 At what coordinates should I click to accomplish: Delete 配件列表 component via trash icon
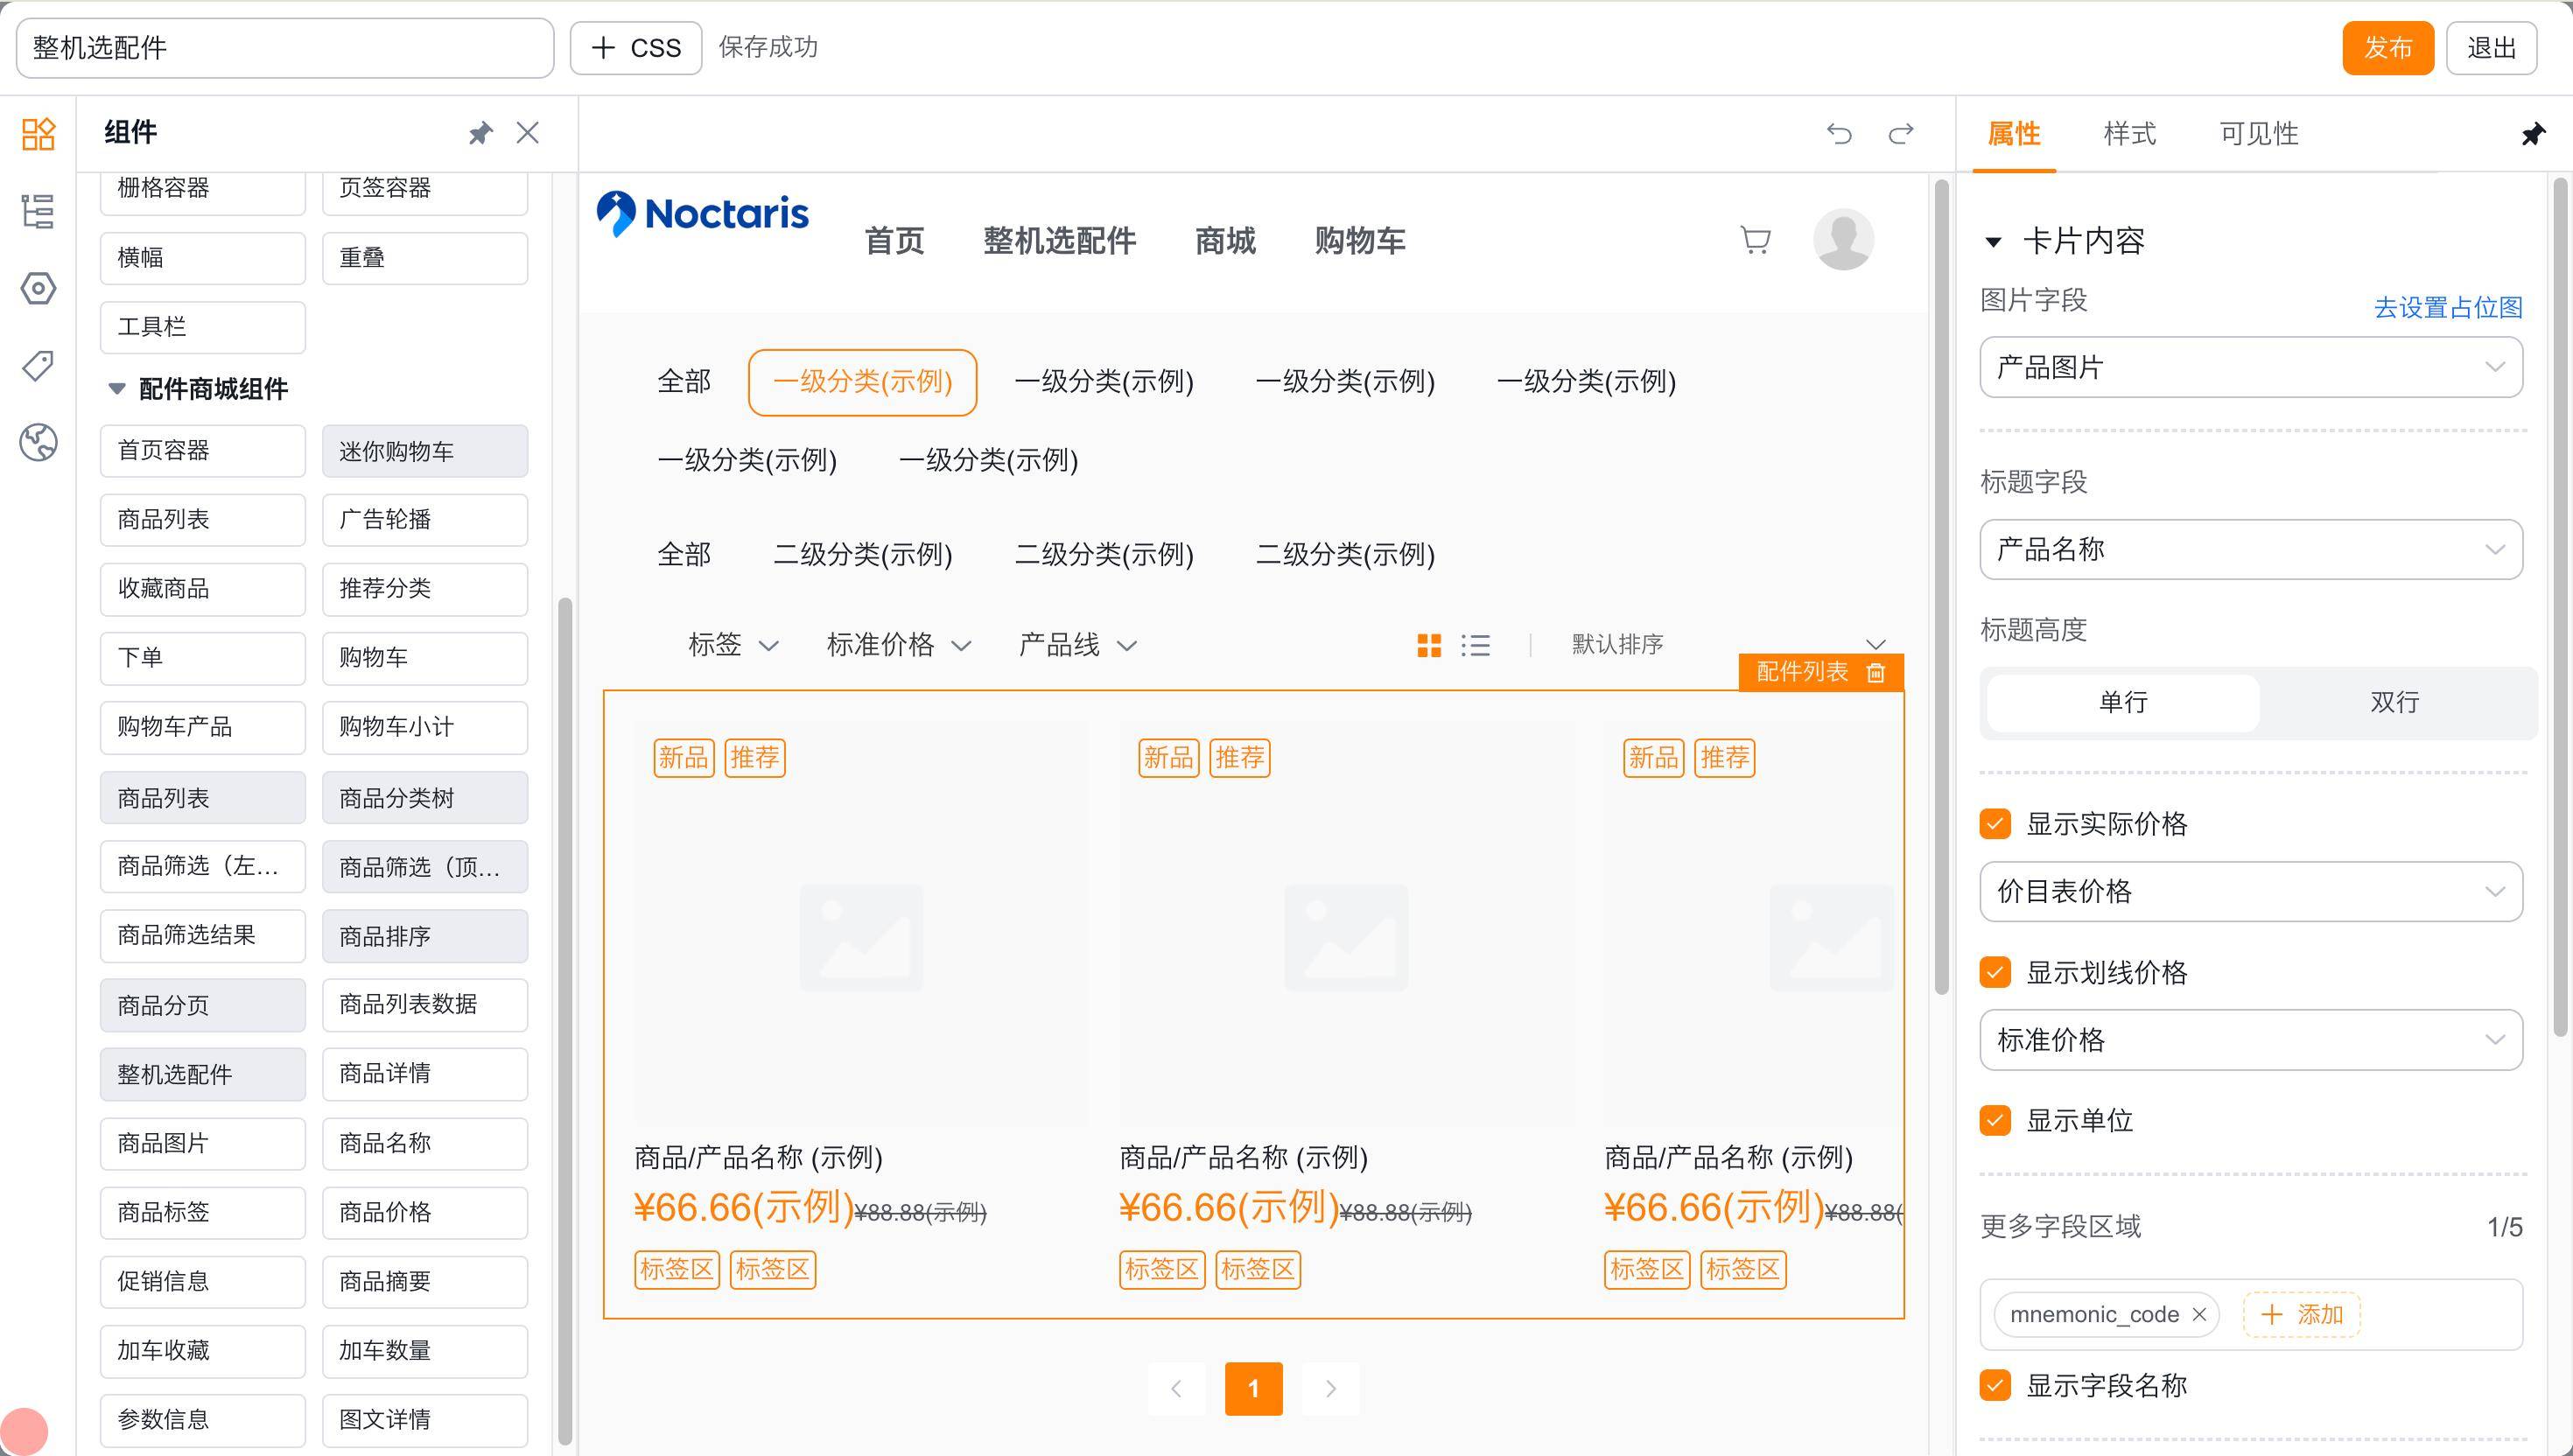pyautogui.click(x=1876, y=672)
